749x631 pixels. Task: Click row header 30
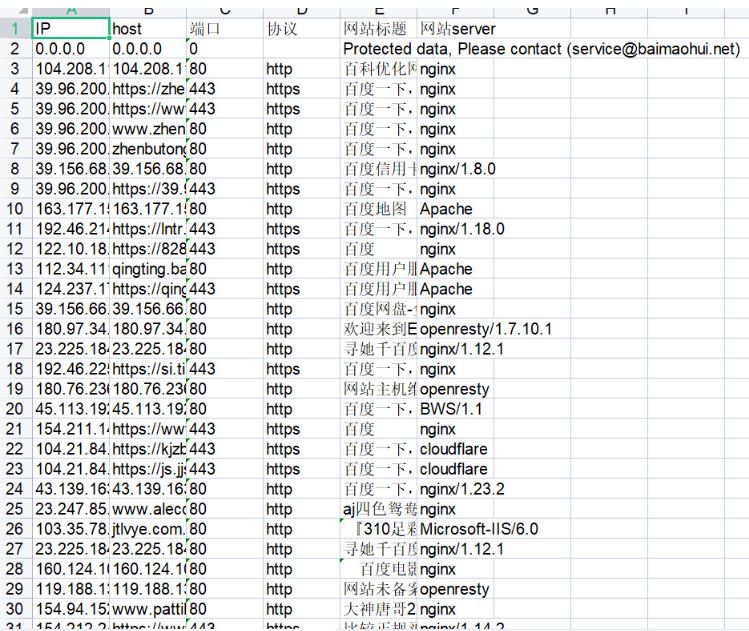pos(15,610)
